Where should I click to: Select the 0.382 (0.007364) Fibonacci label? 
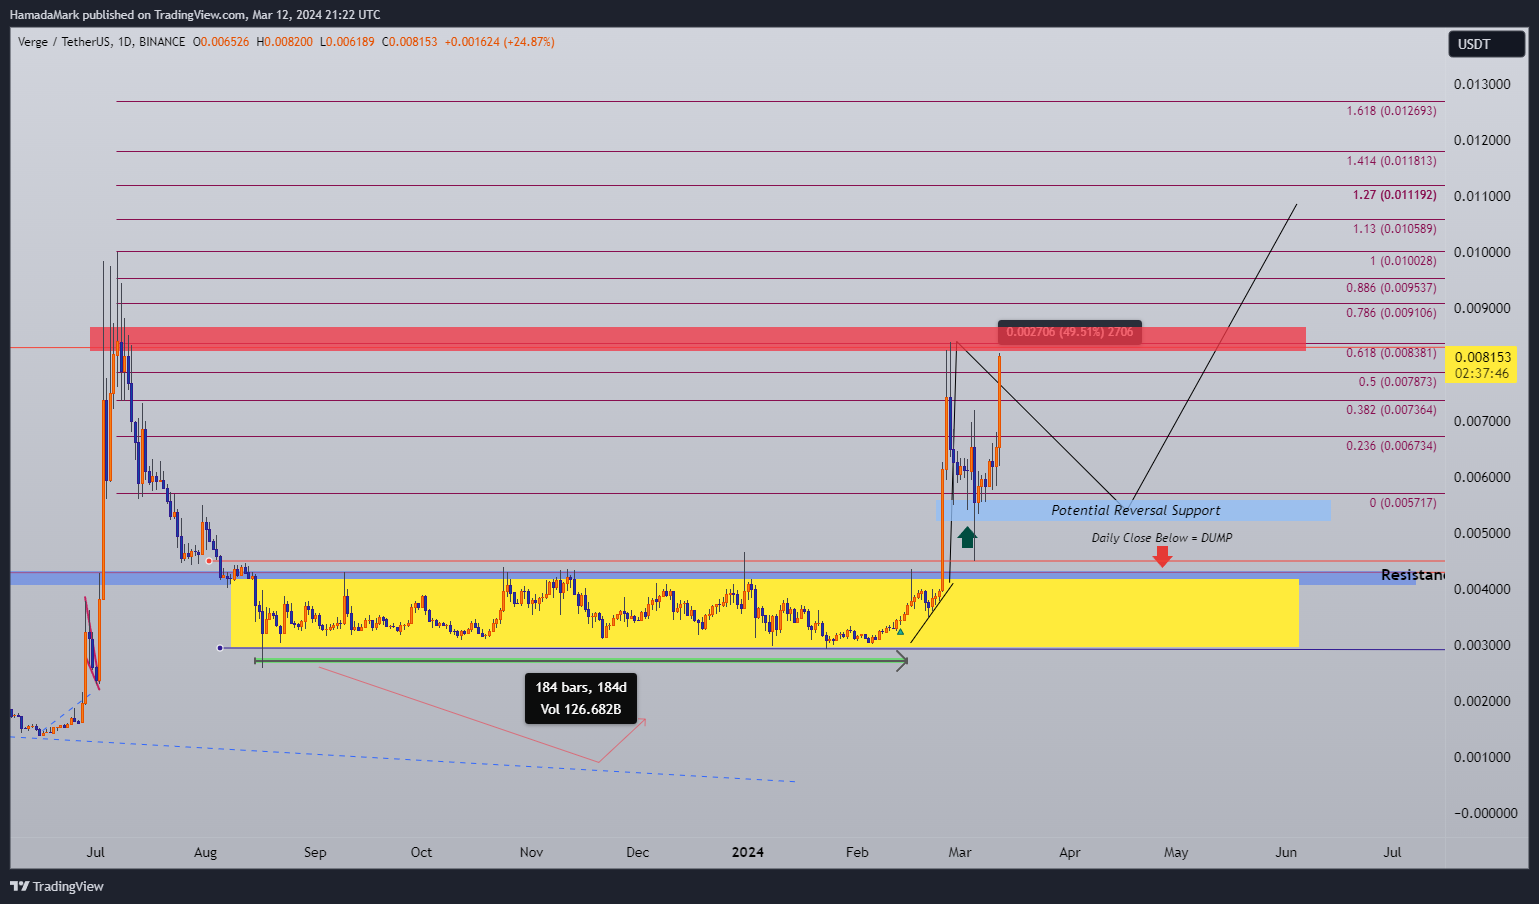1391,410
